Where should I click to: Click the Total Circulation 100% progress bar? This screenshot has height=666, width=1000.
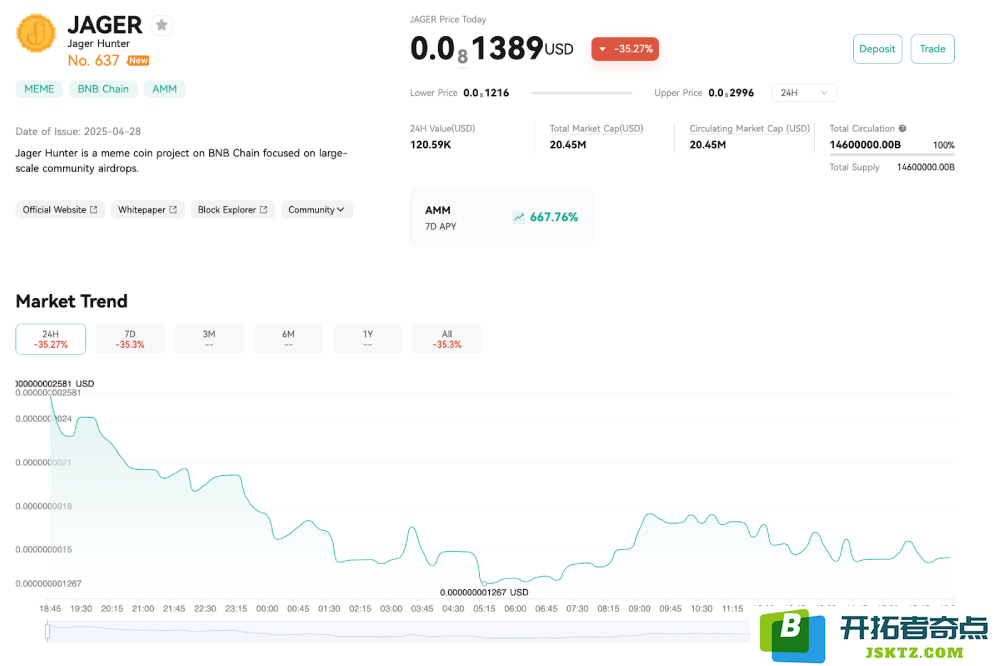pyautogui.click(x=892, y=154)
